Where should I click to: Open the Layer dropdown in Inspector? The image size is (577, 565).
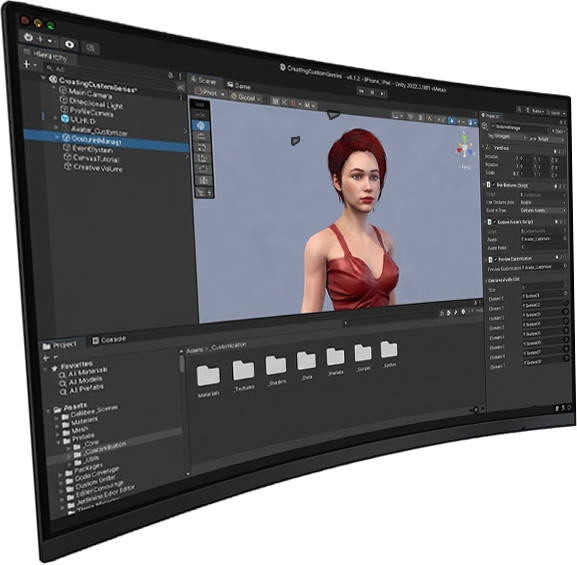(551, 139)
